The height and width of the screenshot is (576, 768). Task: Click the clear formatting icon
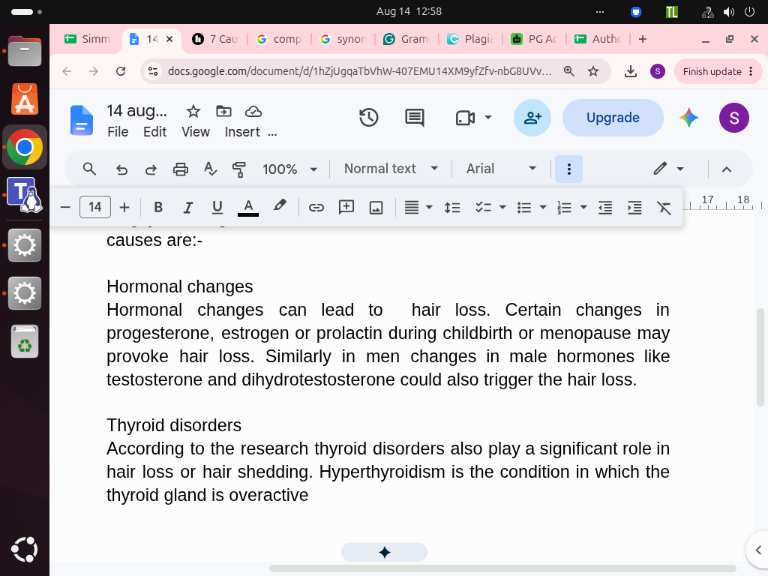(664, 208)
